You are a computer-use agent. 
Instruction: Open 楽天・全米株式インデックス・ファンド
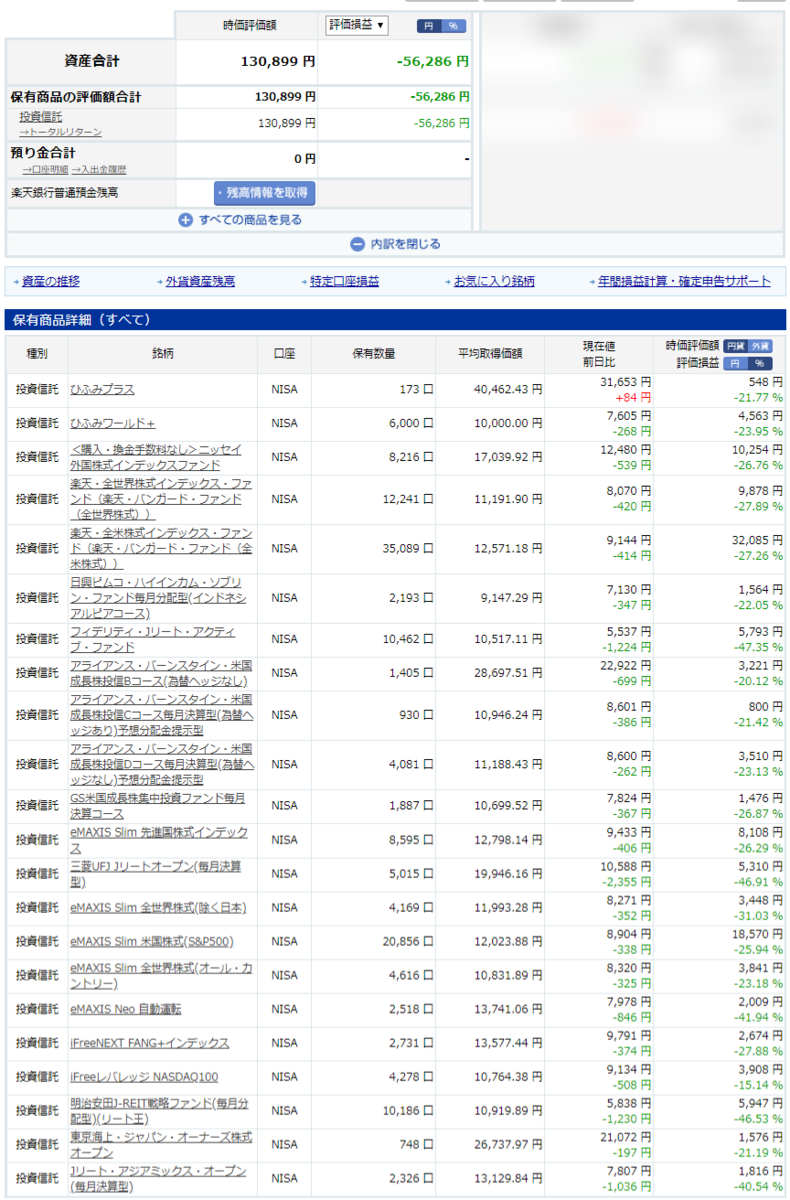click(161, 548)
